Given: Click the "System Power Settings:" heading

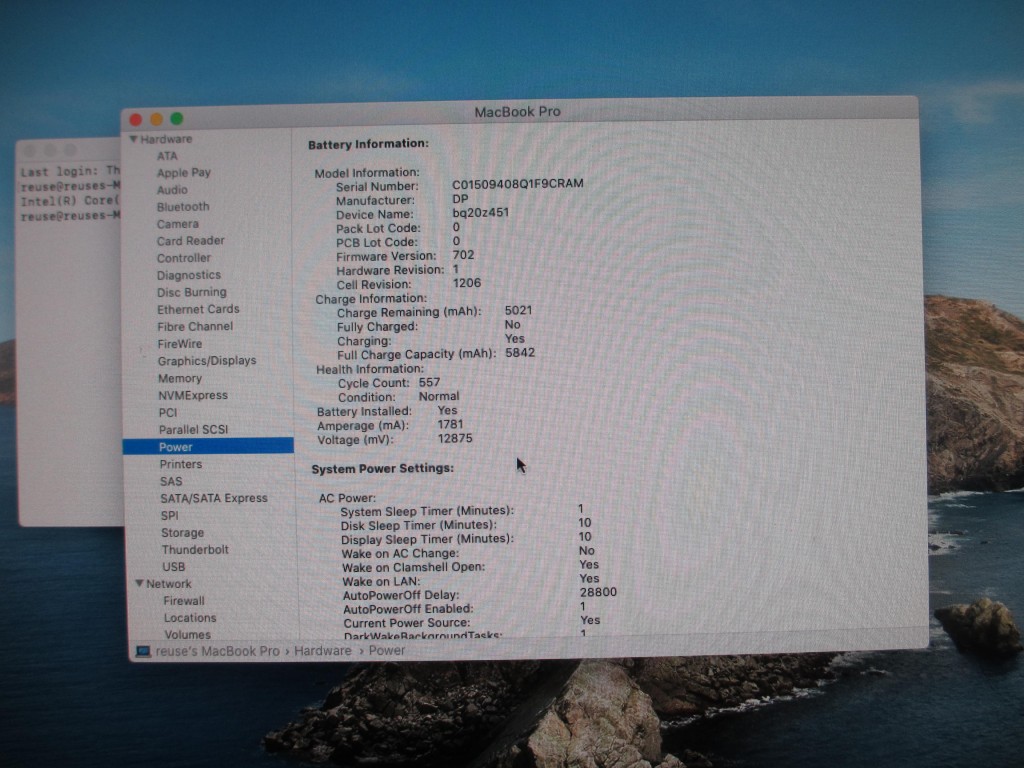Looking at the screenshot, I should (383, 469).
